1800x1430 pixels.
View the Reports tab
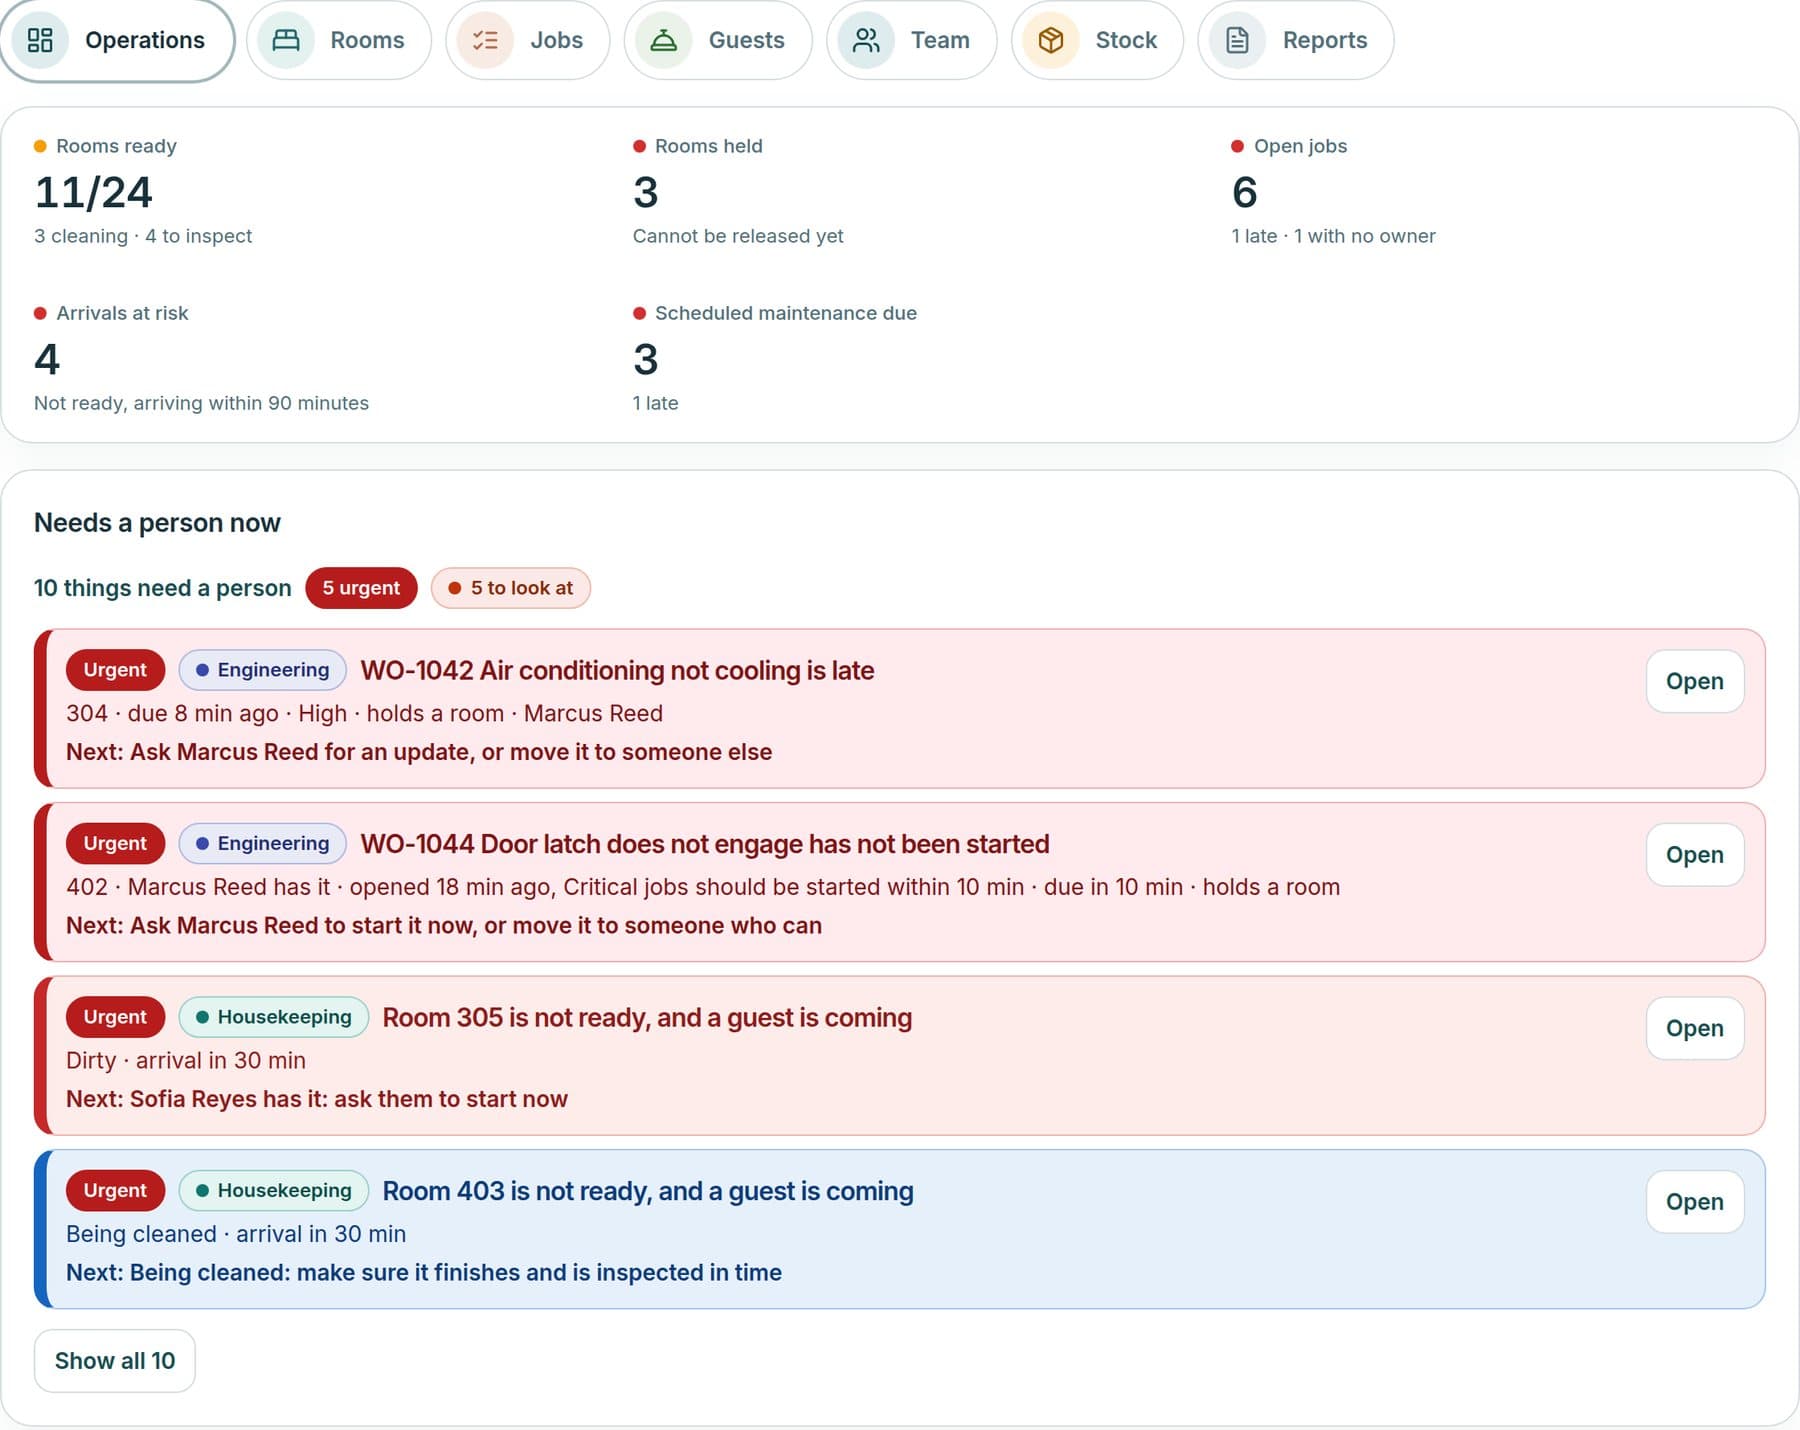pyautogui.click(x=1296, y=40)
